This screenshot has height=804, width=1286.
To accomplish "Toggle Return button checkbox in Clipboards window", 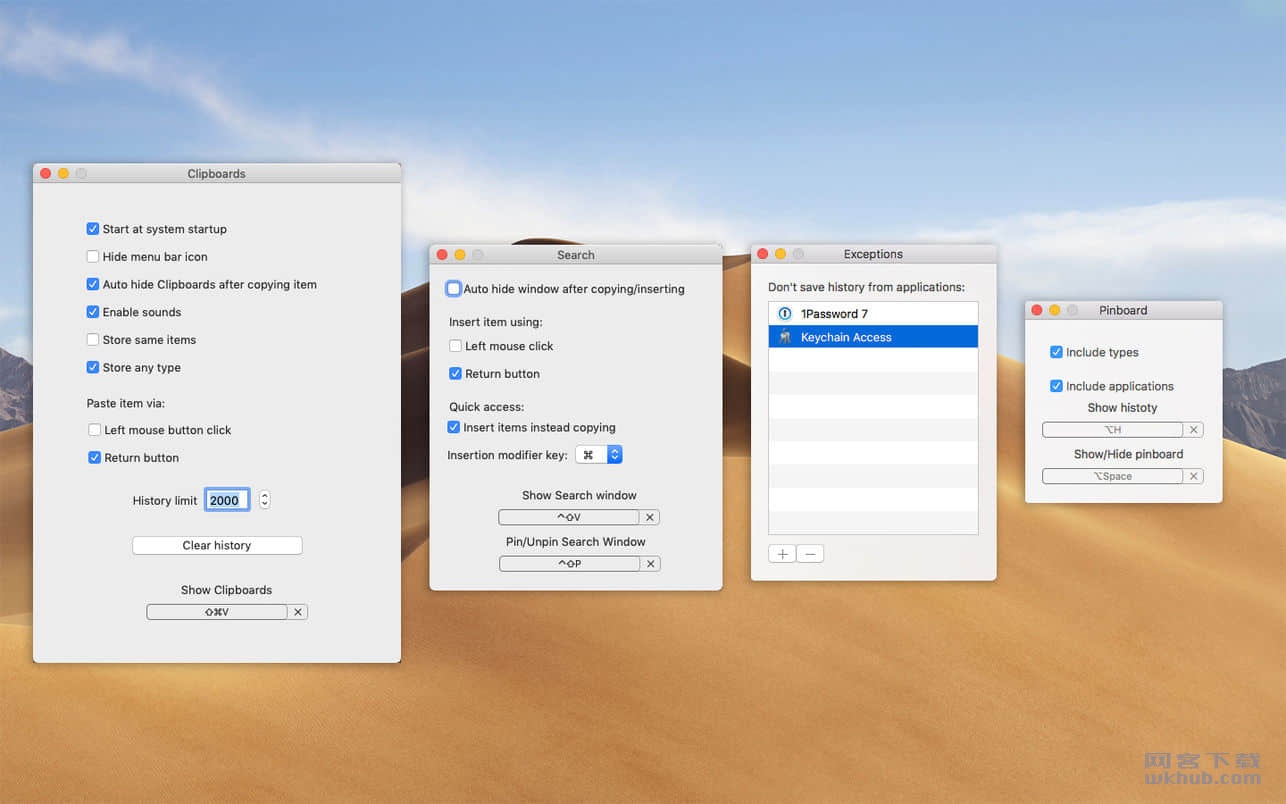I will [95, 458].
